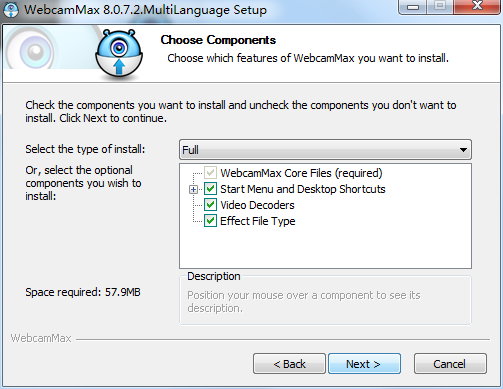
Task: Click the WebcamMax mascot logo in header
Action: click(x=119, y=54)
